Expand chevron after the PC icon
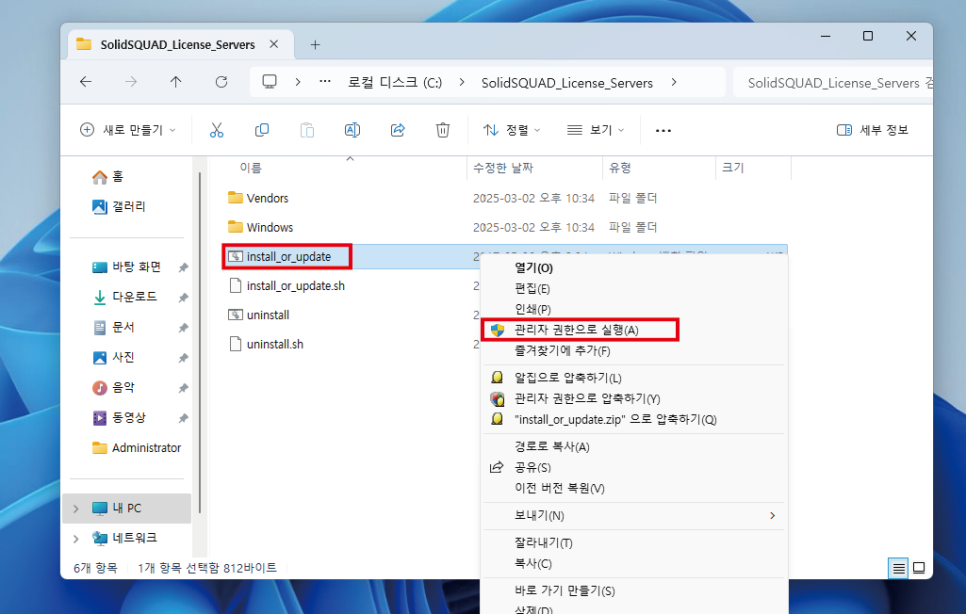The image size is (966, 614). tap(298, 82)
